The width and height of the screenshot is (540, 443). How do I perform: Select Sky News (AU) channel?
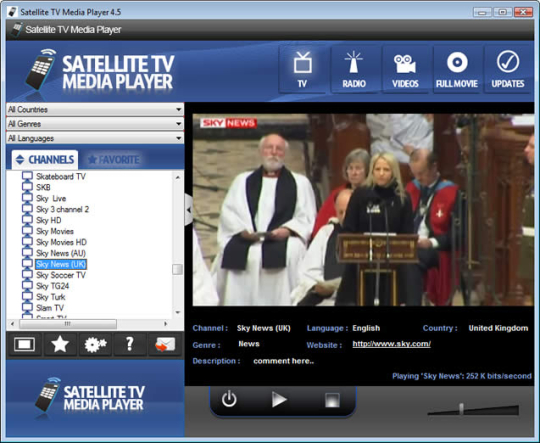tap(61, 253)
